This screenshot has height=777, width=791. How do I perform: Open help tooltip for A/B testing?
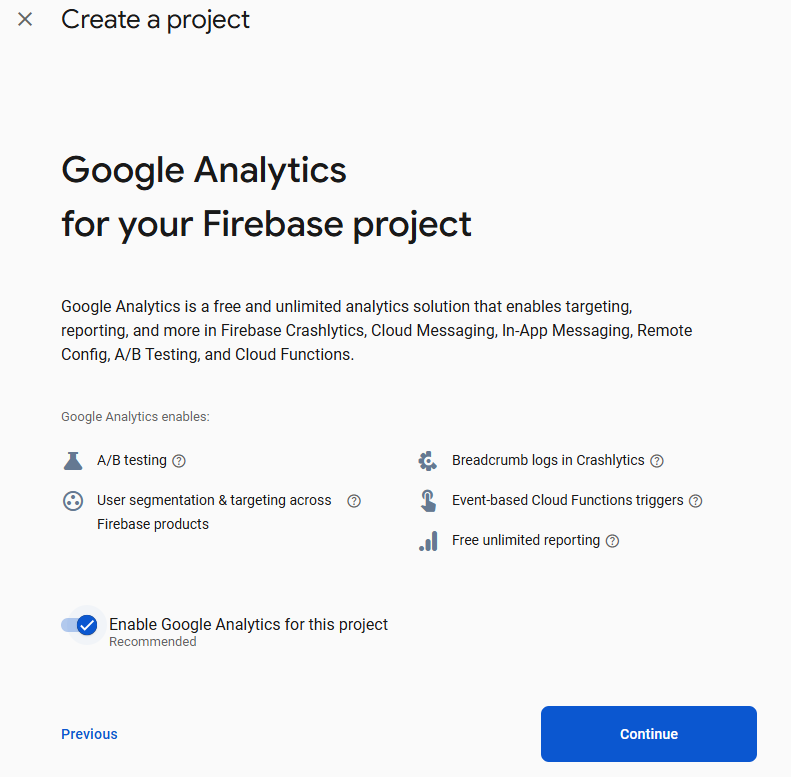179,461
